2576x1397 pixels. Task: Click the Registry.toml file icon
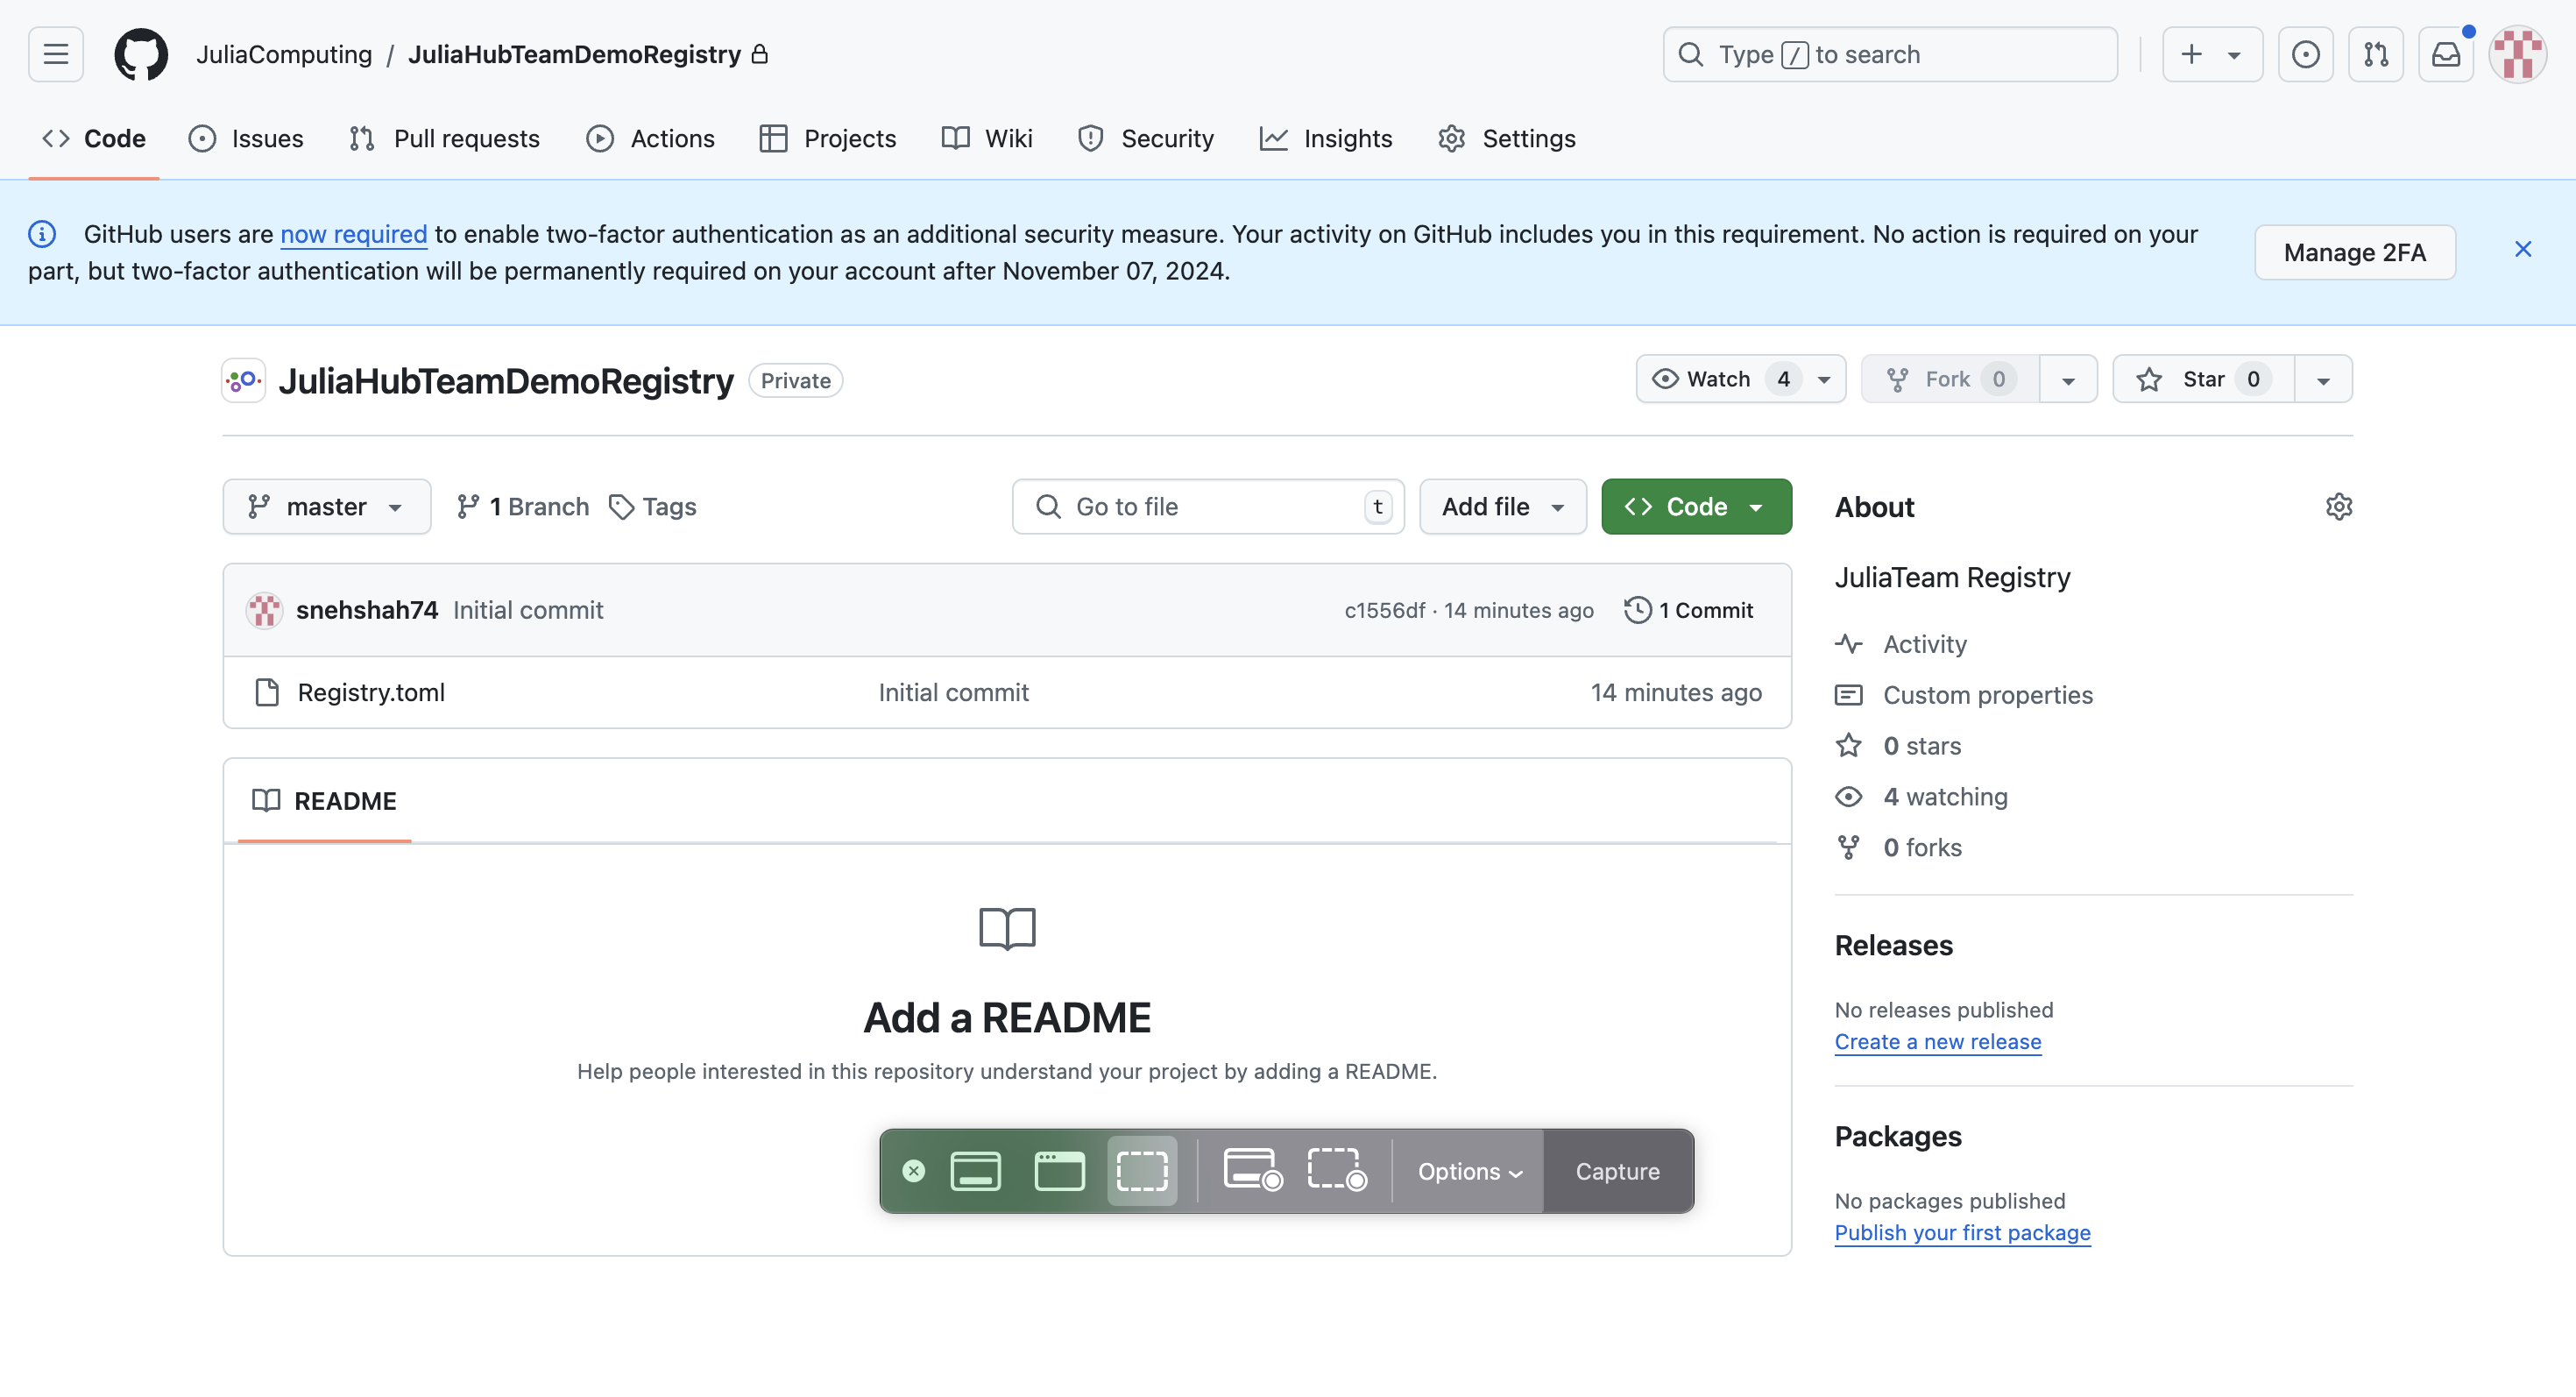click(x=267, y=692)
